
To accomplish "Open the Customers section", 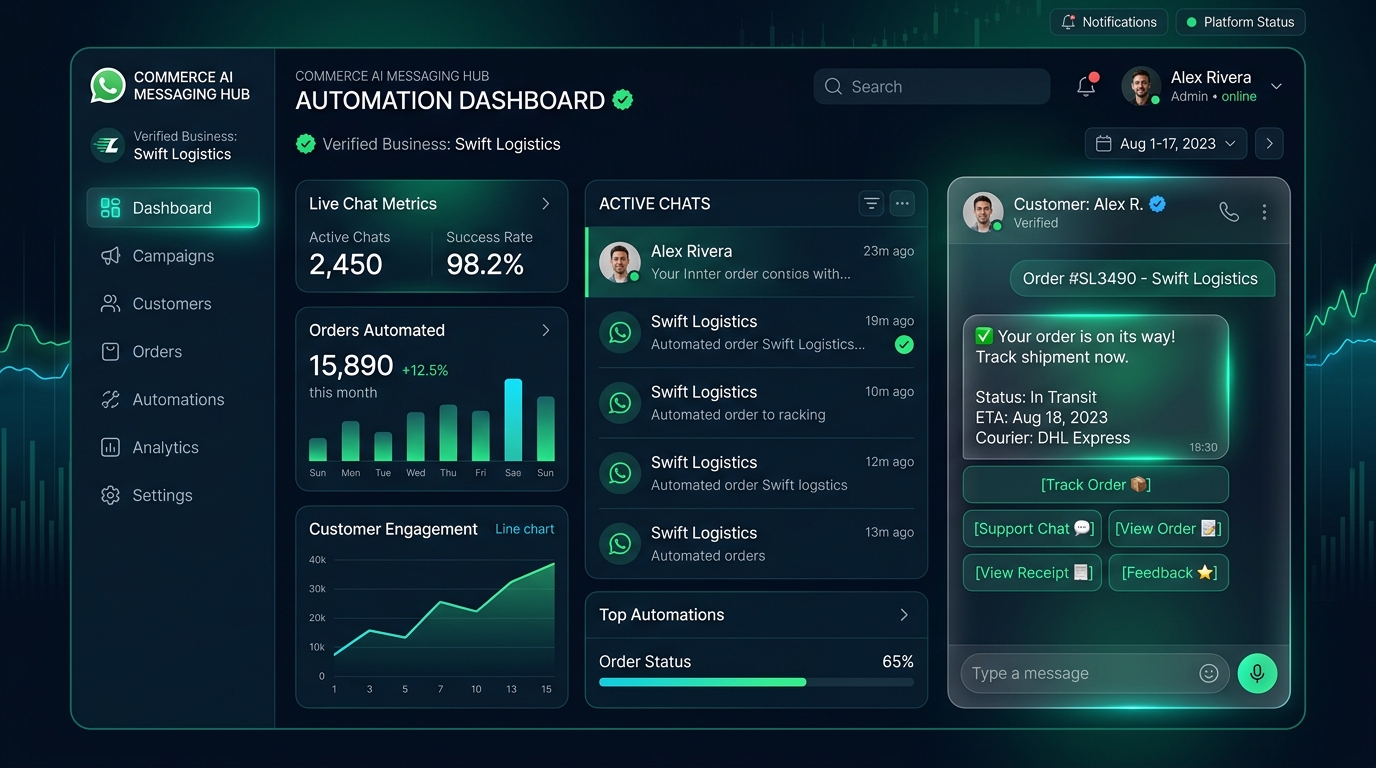I will [173, 304].
